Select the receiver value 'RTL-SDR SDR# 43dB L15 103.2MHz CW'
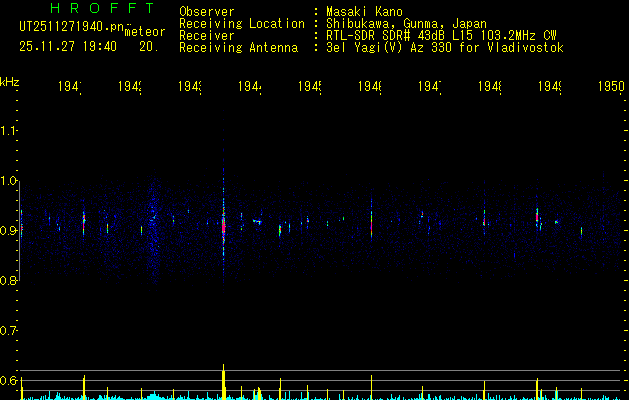This screenshot has width=629, height=400. tap(441, 36)
